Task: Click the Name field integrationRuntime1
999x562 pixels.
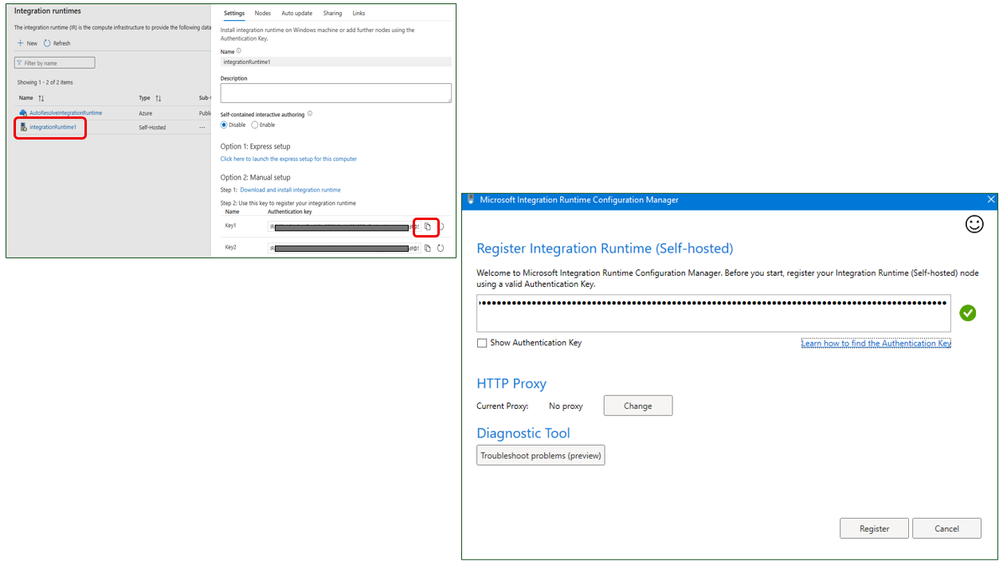Action: 336,62
